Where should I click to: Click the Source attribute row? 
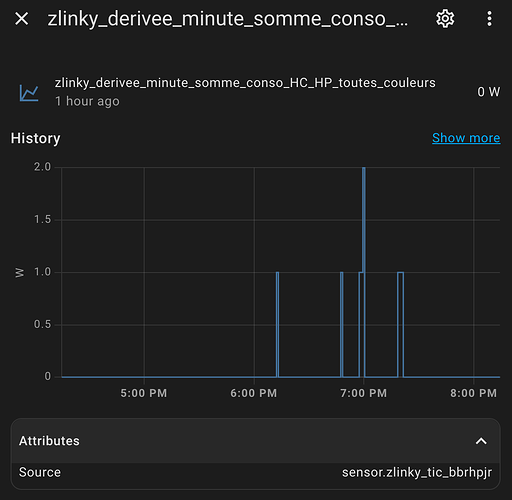coord(255,472)
